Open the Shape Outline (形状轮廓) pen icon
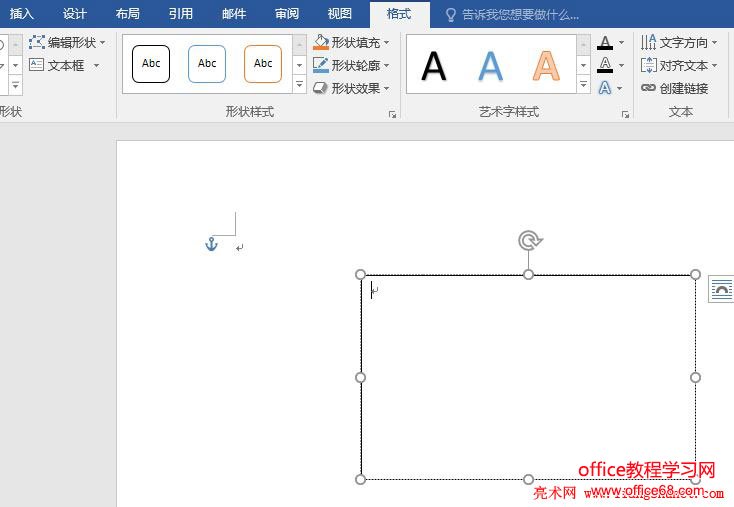Screen dimensions: 734x507 tap(321, 65)
